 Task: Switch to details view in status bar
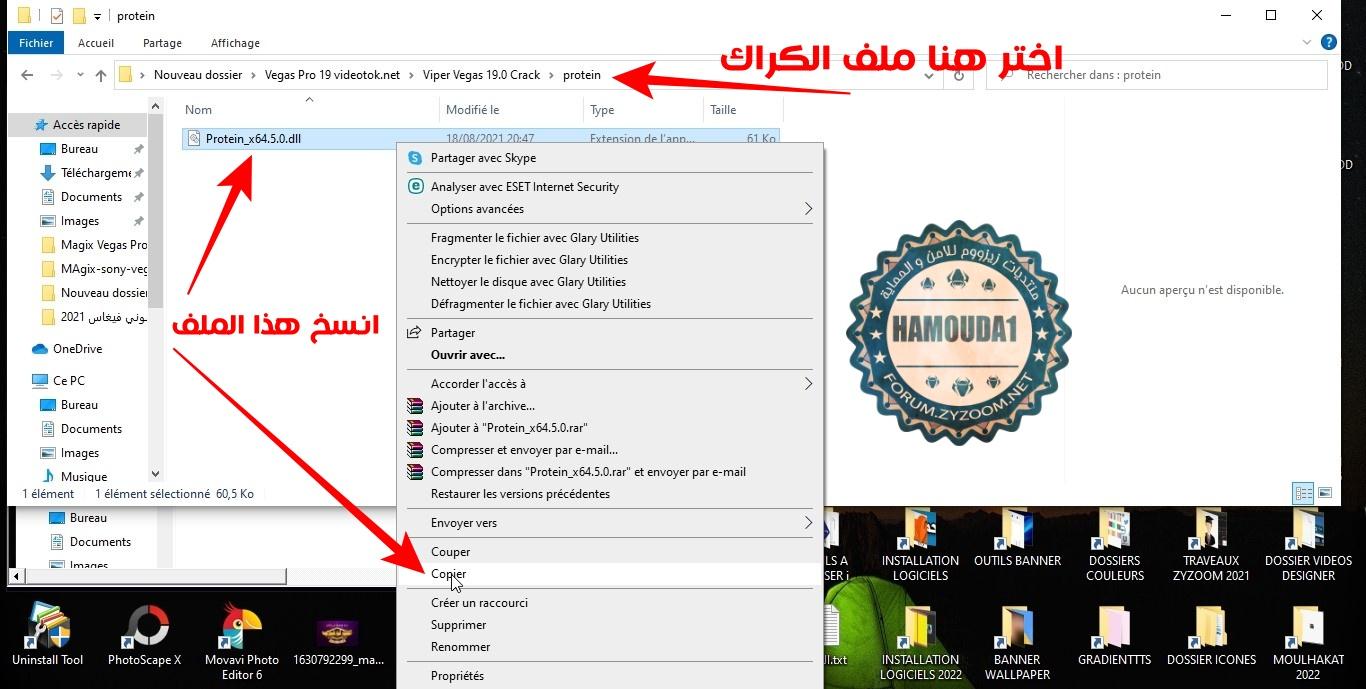tap(1303, 493)
